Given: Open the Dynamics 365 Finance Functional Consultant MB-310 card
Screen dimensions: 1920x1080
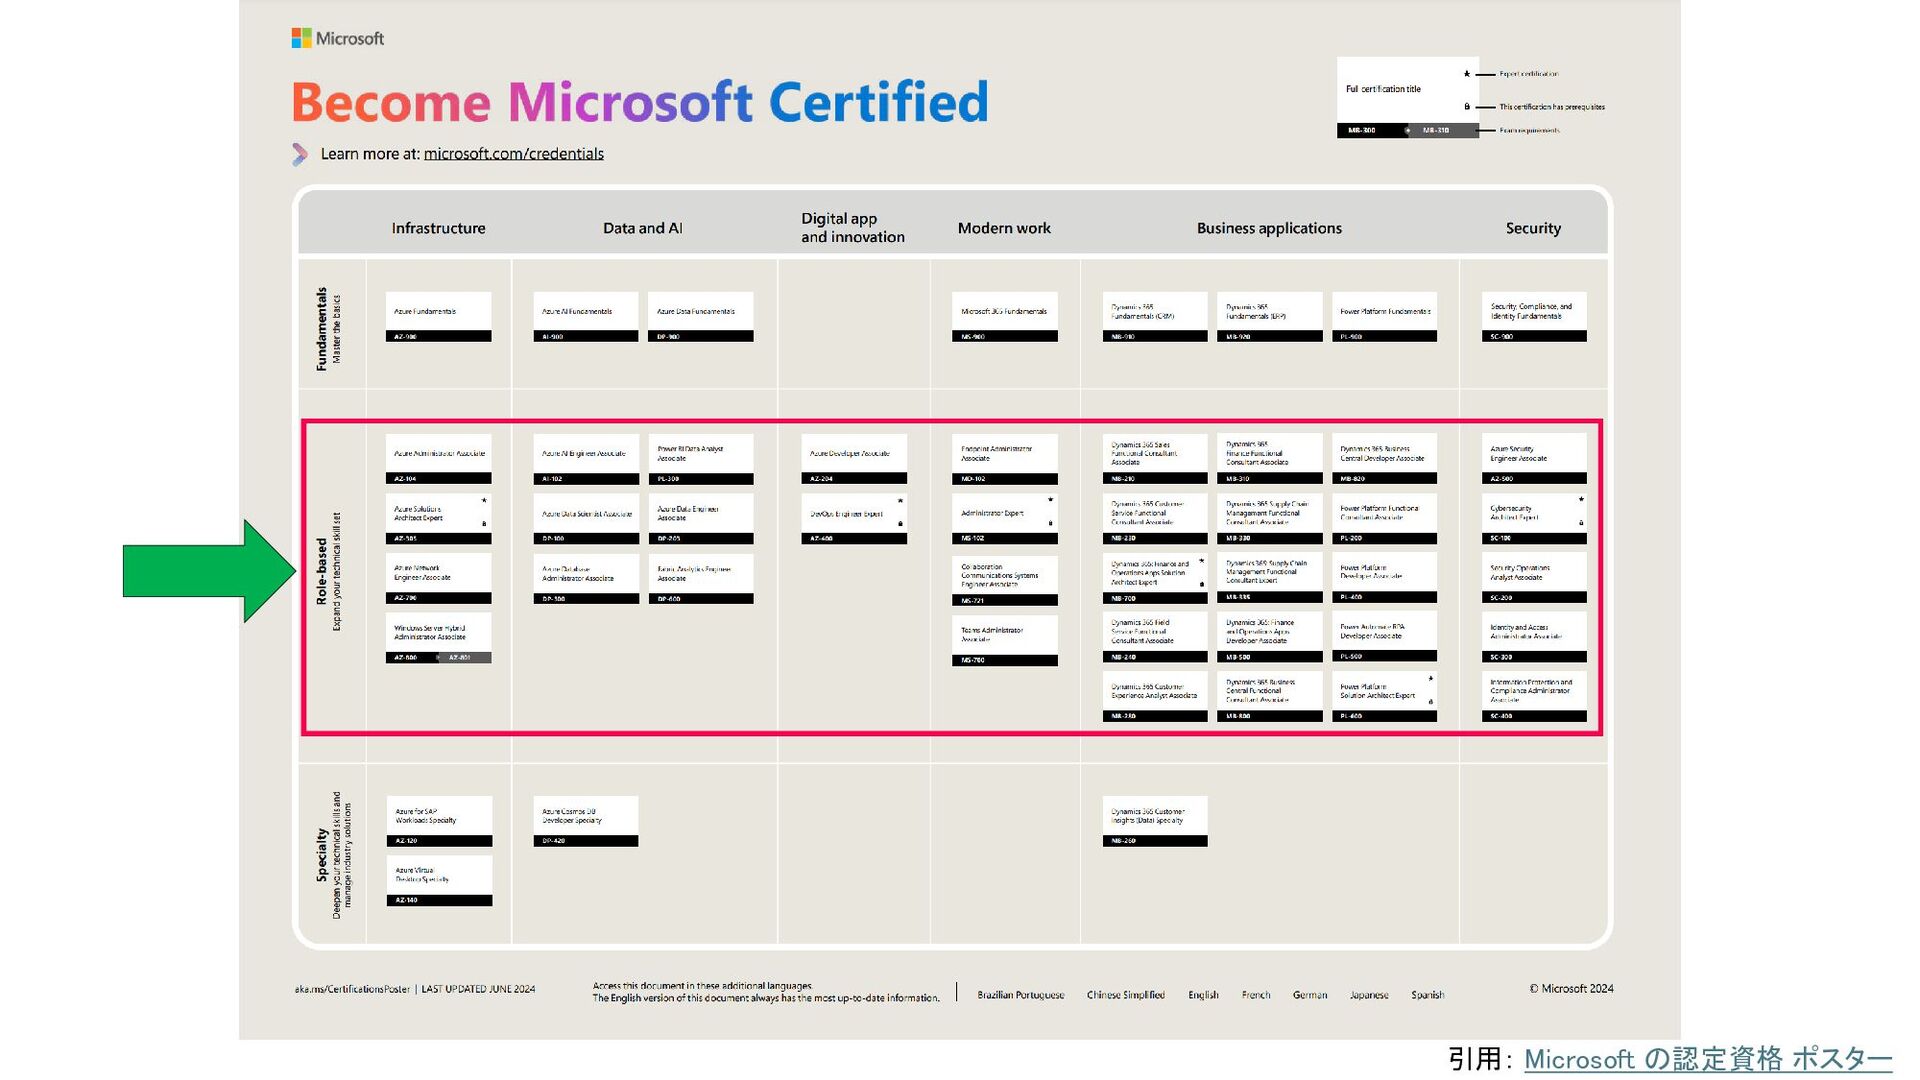Looking at the screenshot, I should click(1270, 459).
